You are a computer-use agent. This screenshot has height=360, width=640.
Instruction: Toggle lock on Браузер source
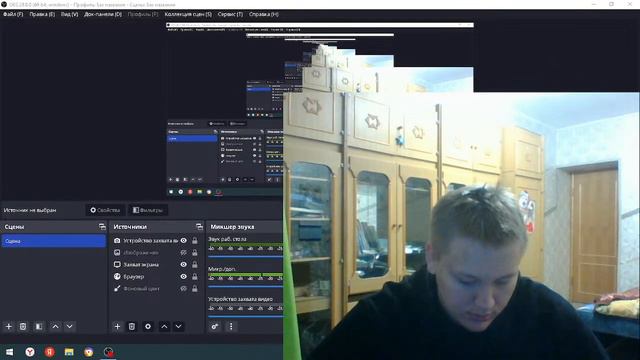click(195, 276)
